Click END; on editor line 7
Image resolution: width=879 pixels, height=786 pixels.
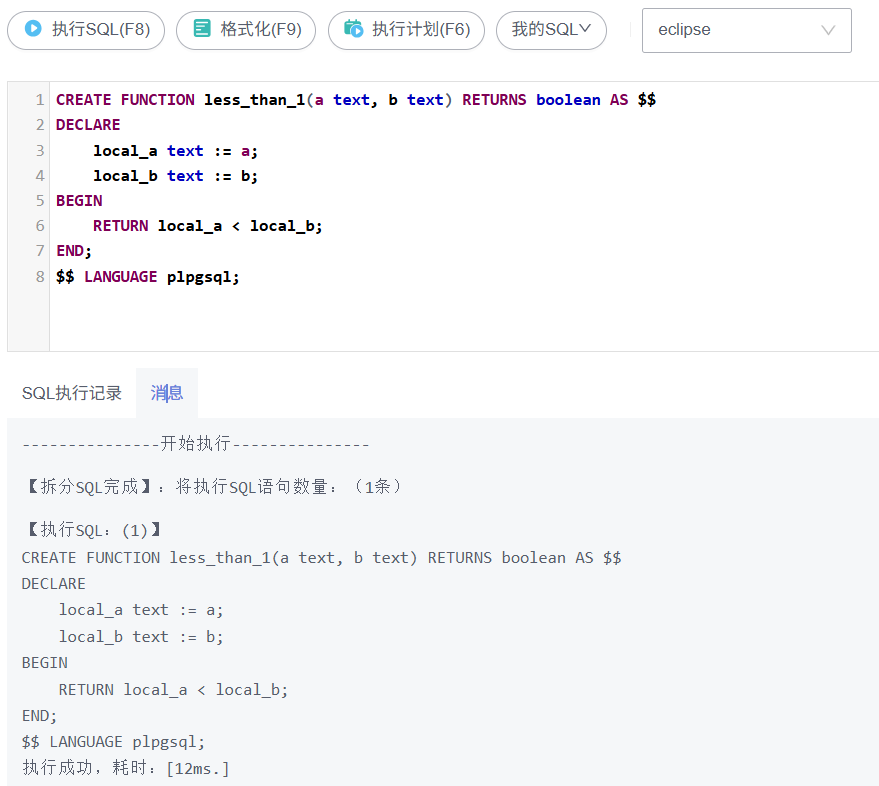coord(74,251)
